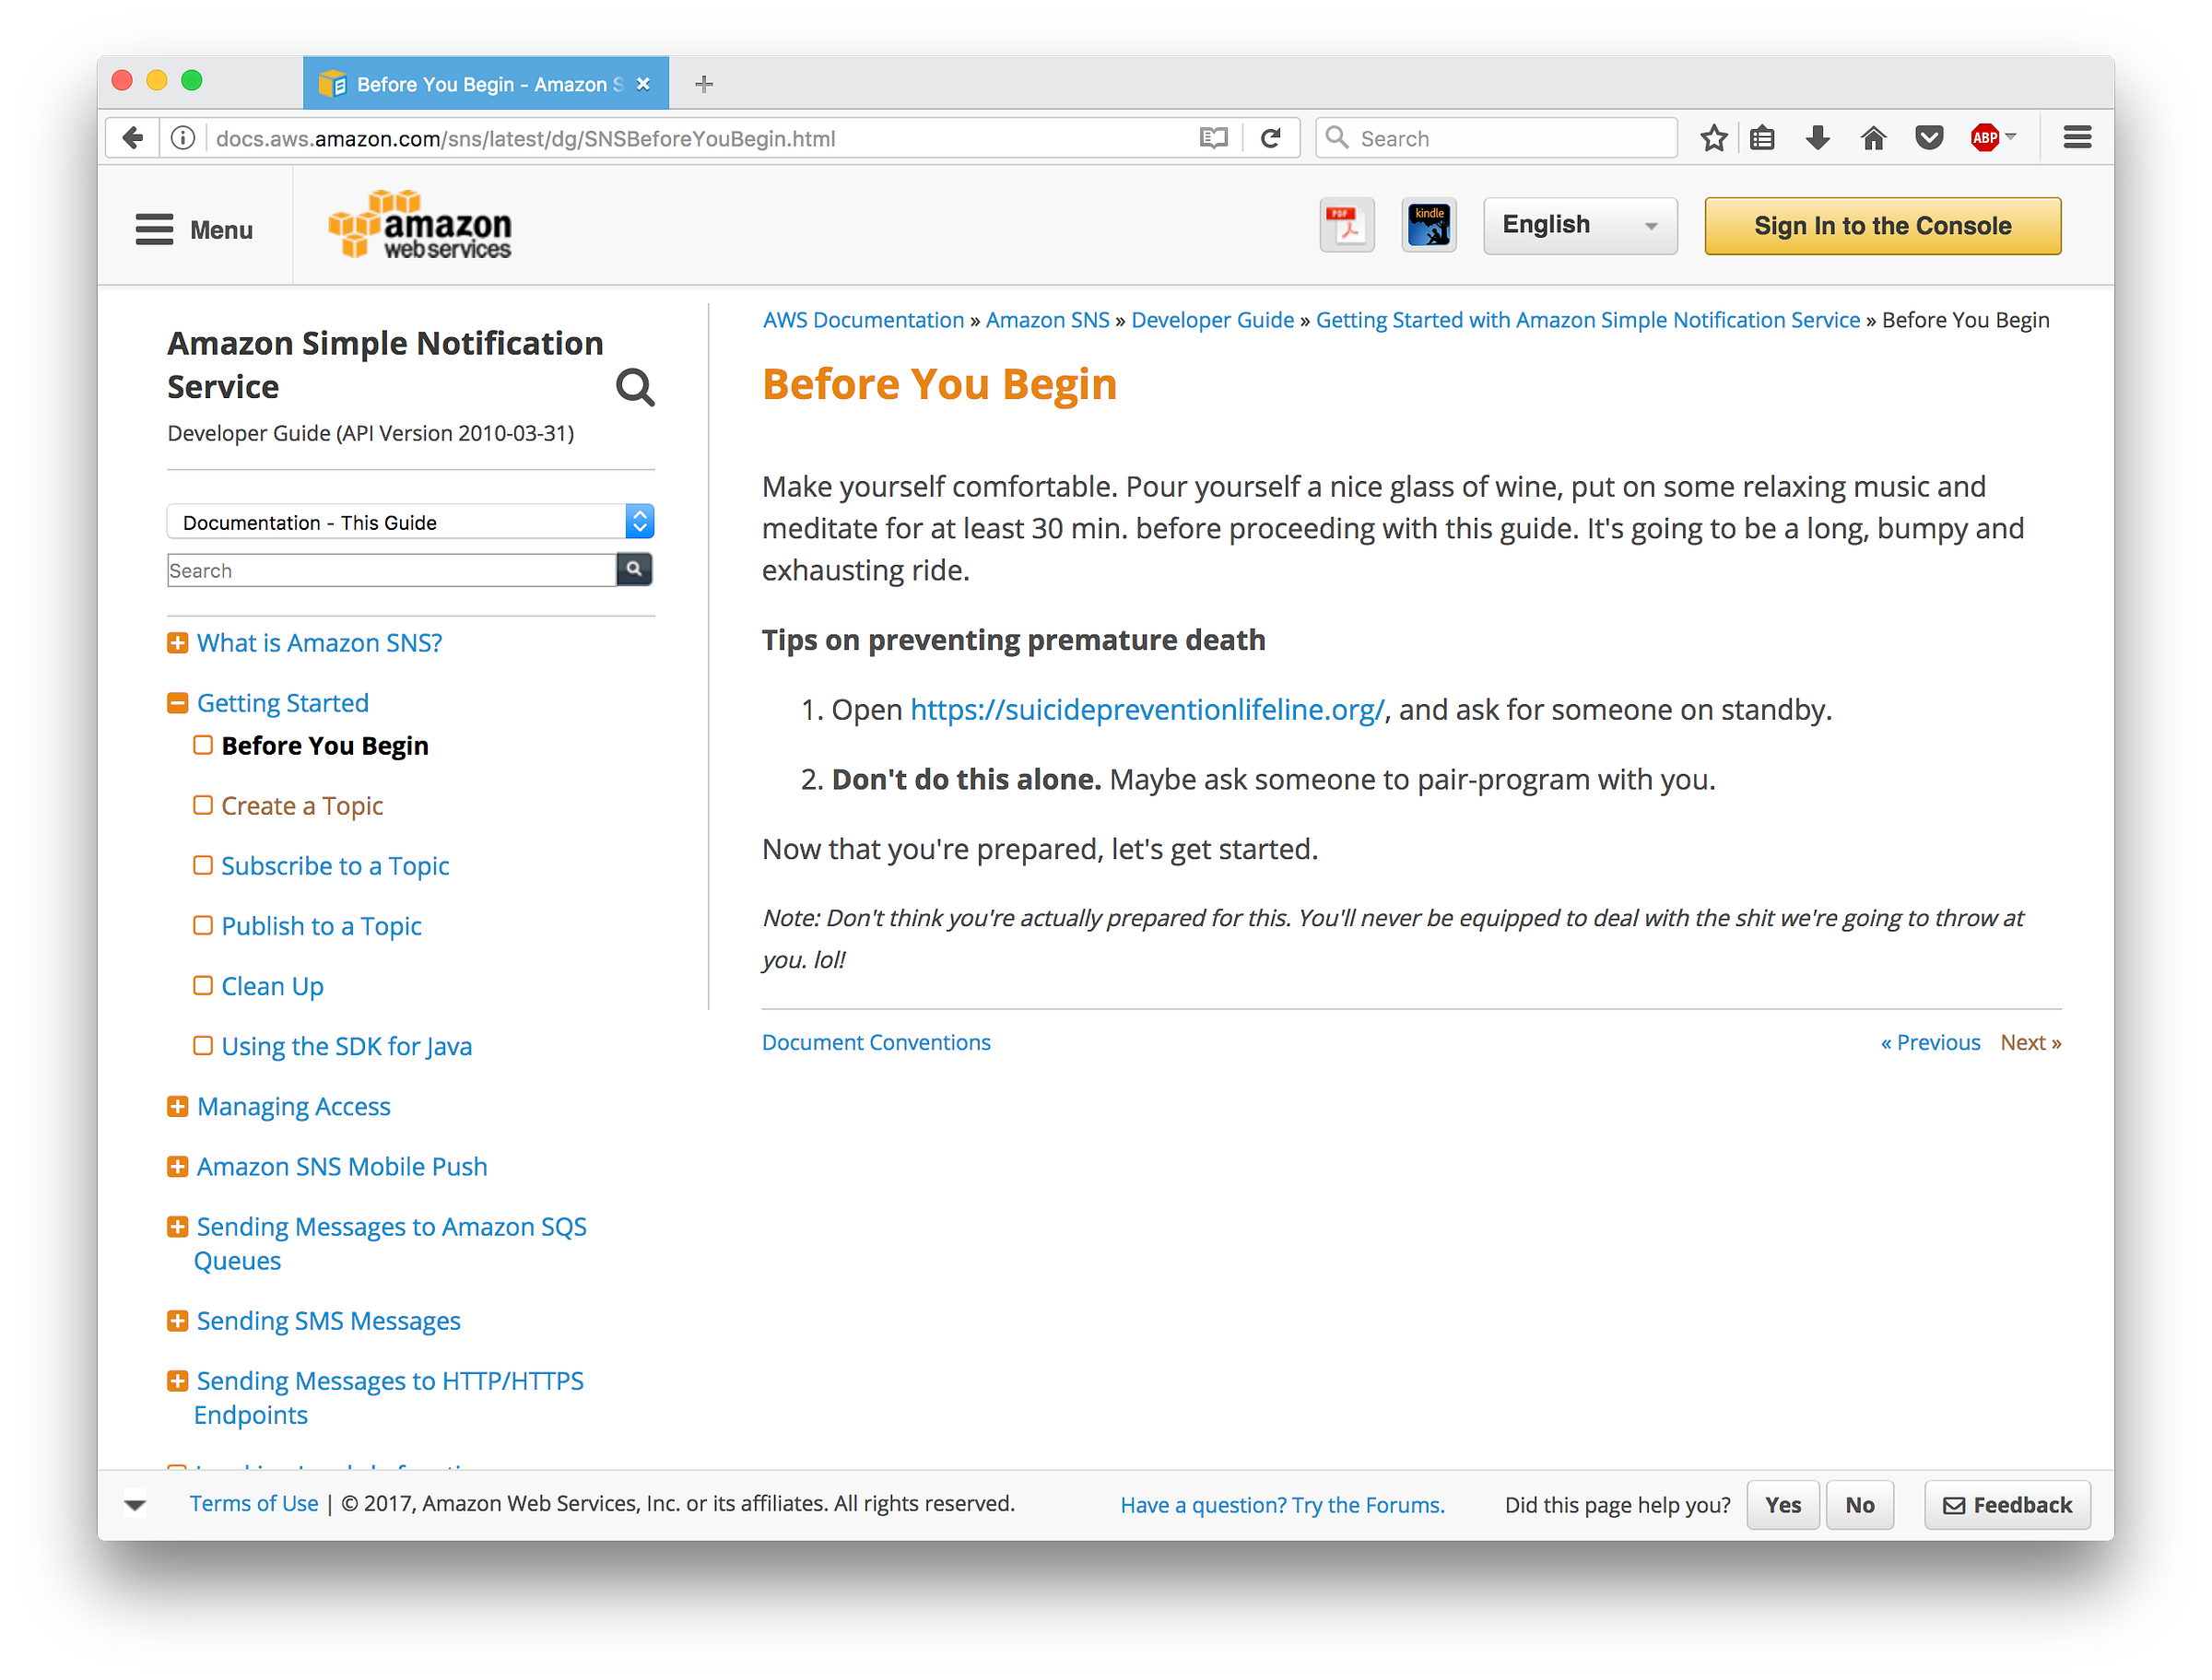Save page to Pocket icon

[x=1929, y=138]
